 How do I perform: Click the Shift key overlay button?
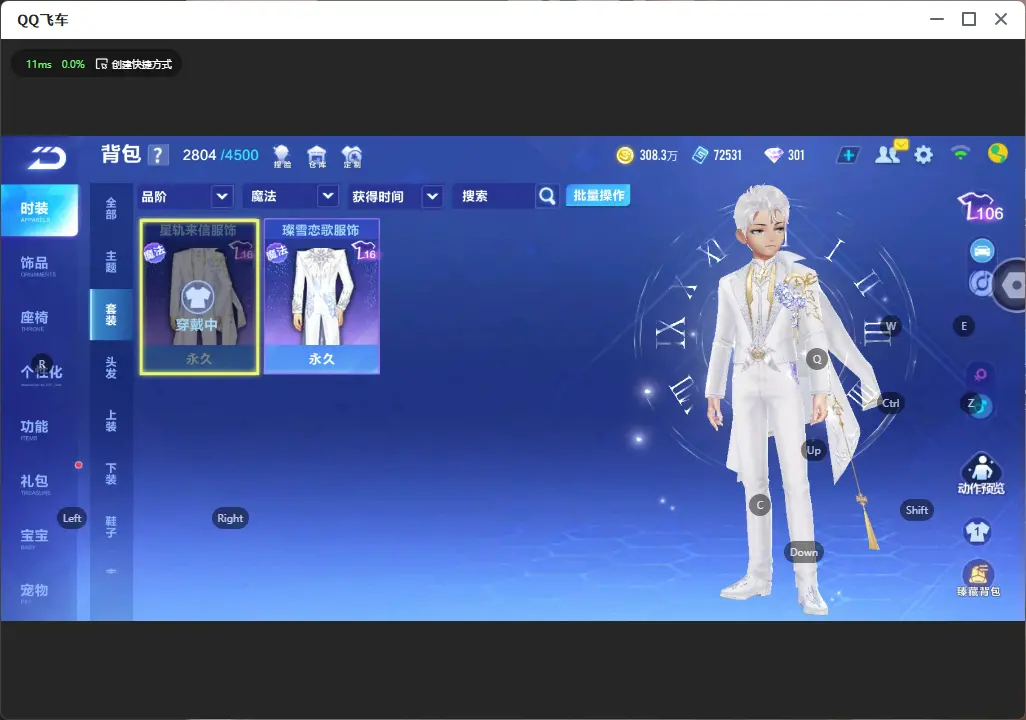pyautogui.click(x=916, y=510)
